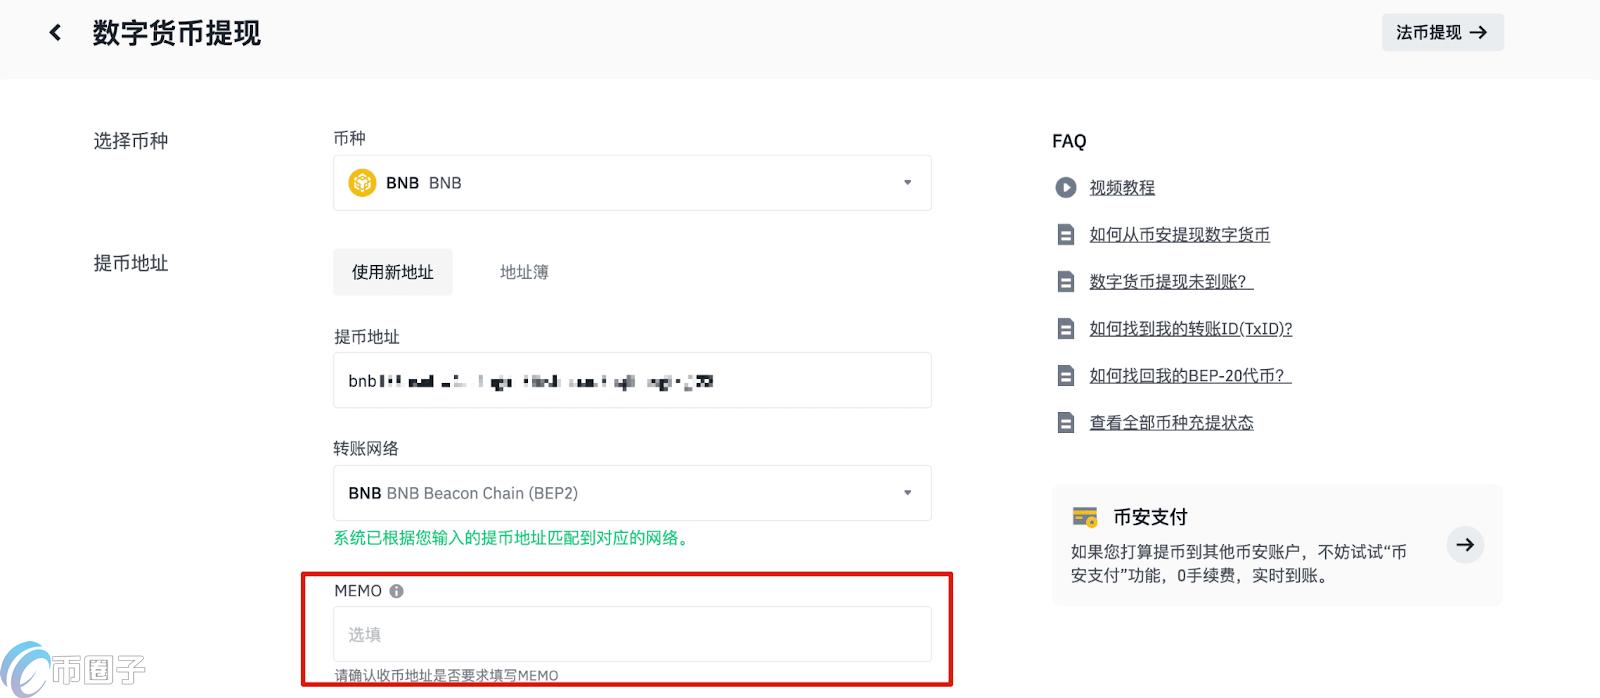Open the 视频教程 link
This screenshot has height=698, width=1600.
[x=1122, y=188]
